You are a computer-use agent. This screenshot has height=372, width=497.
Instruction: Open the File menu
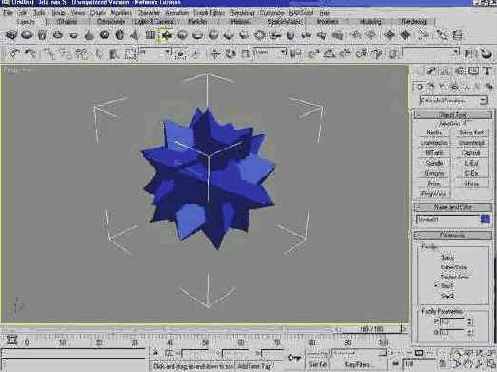[7, 13]
